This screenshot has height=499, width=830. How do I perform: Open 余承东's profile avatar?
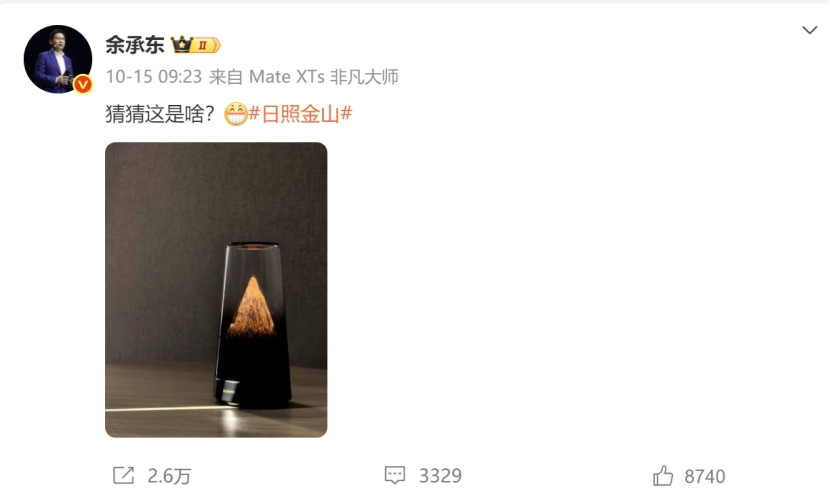coord(58,59)
